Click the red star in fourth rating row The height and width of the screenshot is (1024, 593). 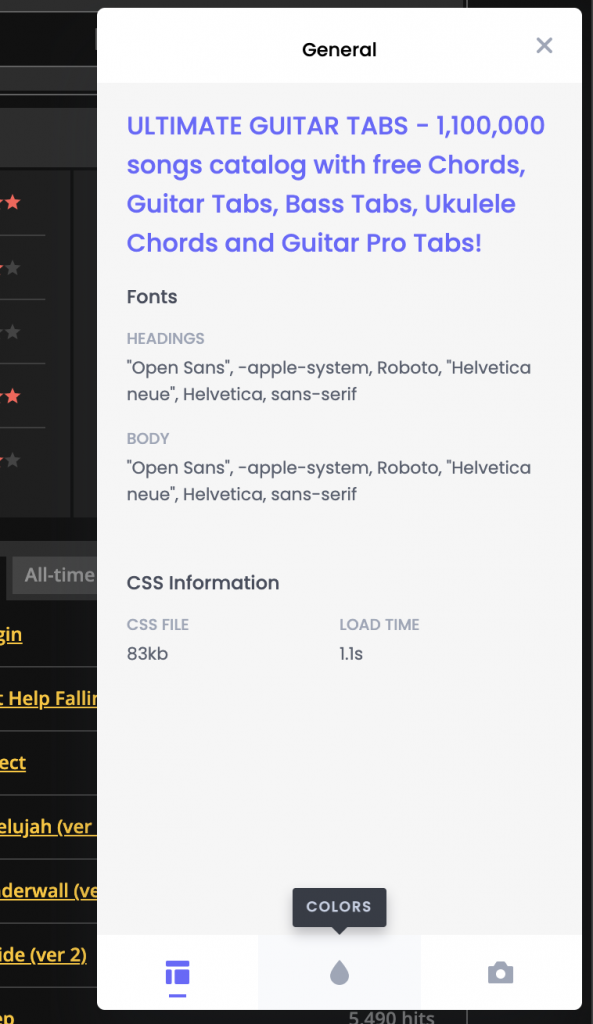click(13, 396)
